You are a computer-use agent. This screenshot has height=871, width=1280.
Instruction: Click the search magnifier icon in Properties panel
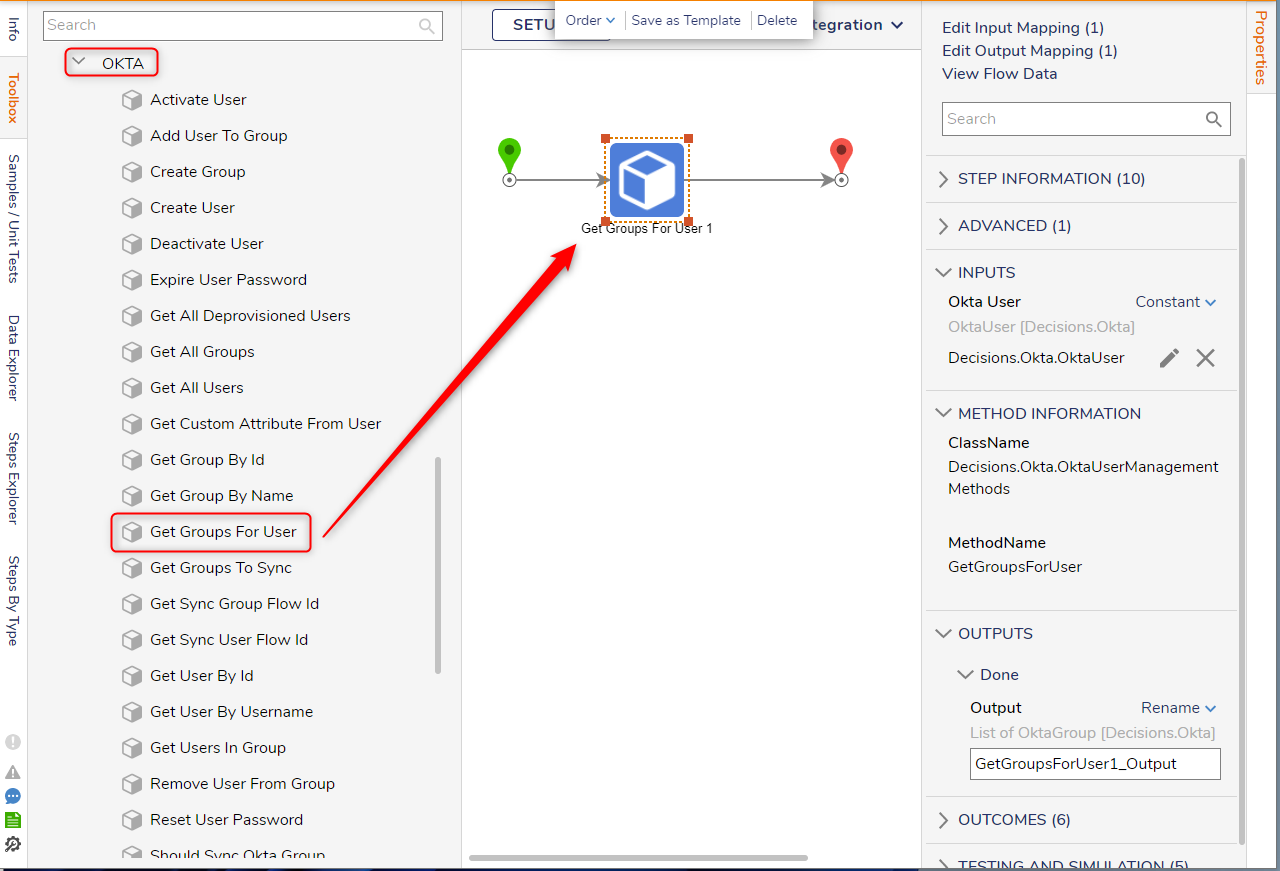click(x=1214, y=119)
